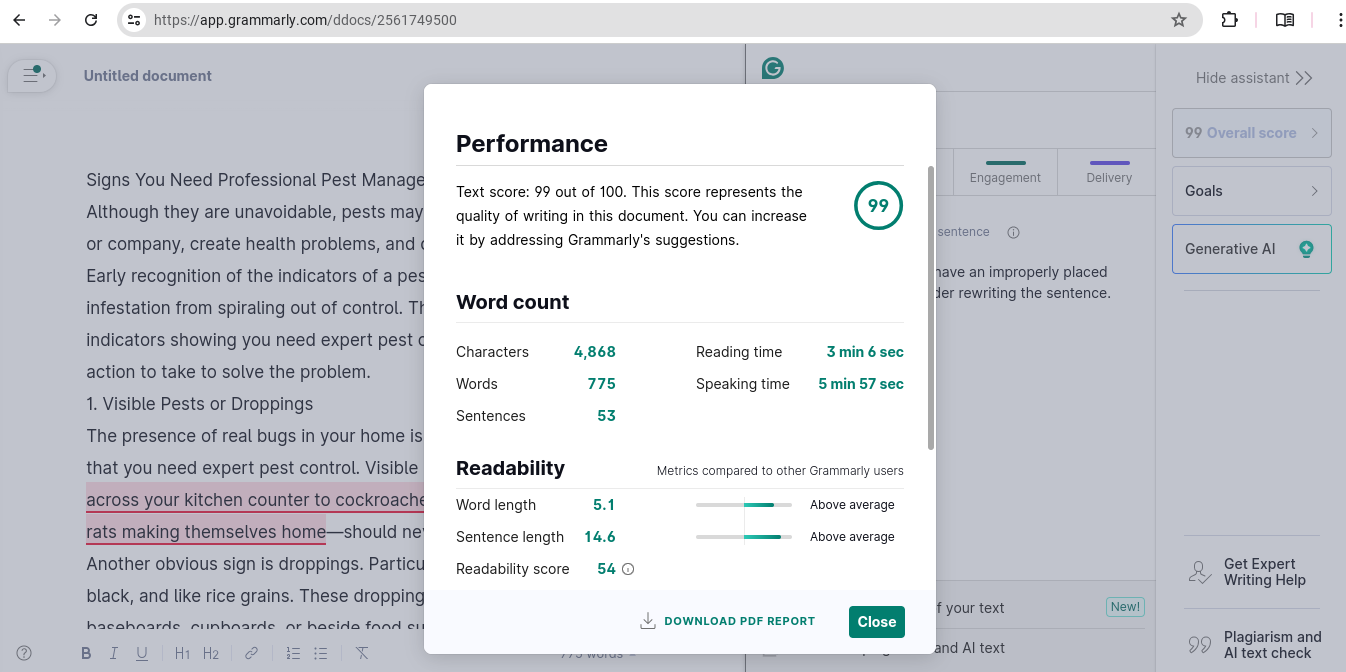
Task: Switch to the Engagement tab
Action: pos(1005,172)
